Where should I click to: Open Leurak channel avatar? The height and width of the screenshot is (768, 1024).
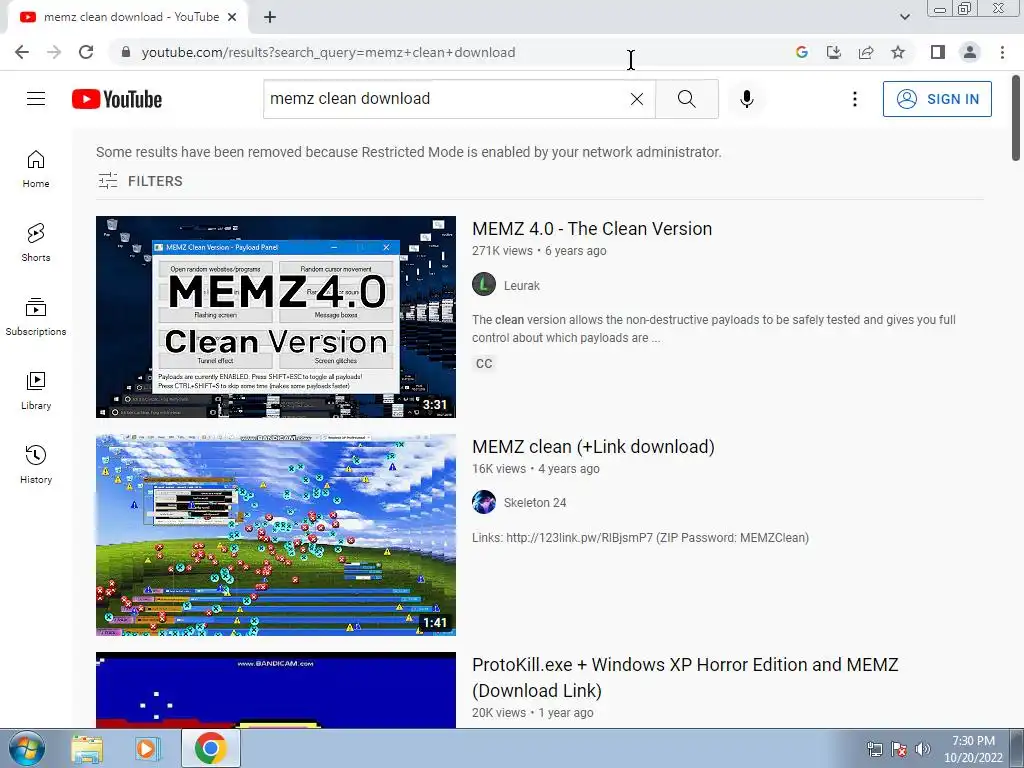(484, 285)
